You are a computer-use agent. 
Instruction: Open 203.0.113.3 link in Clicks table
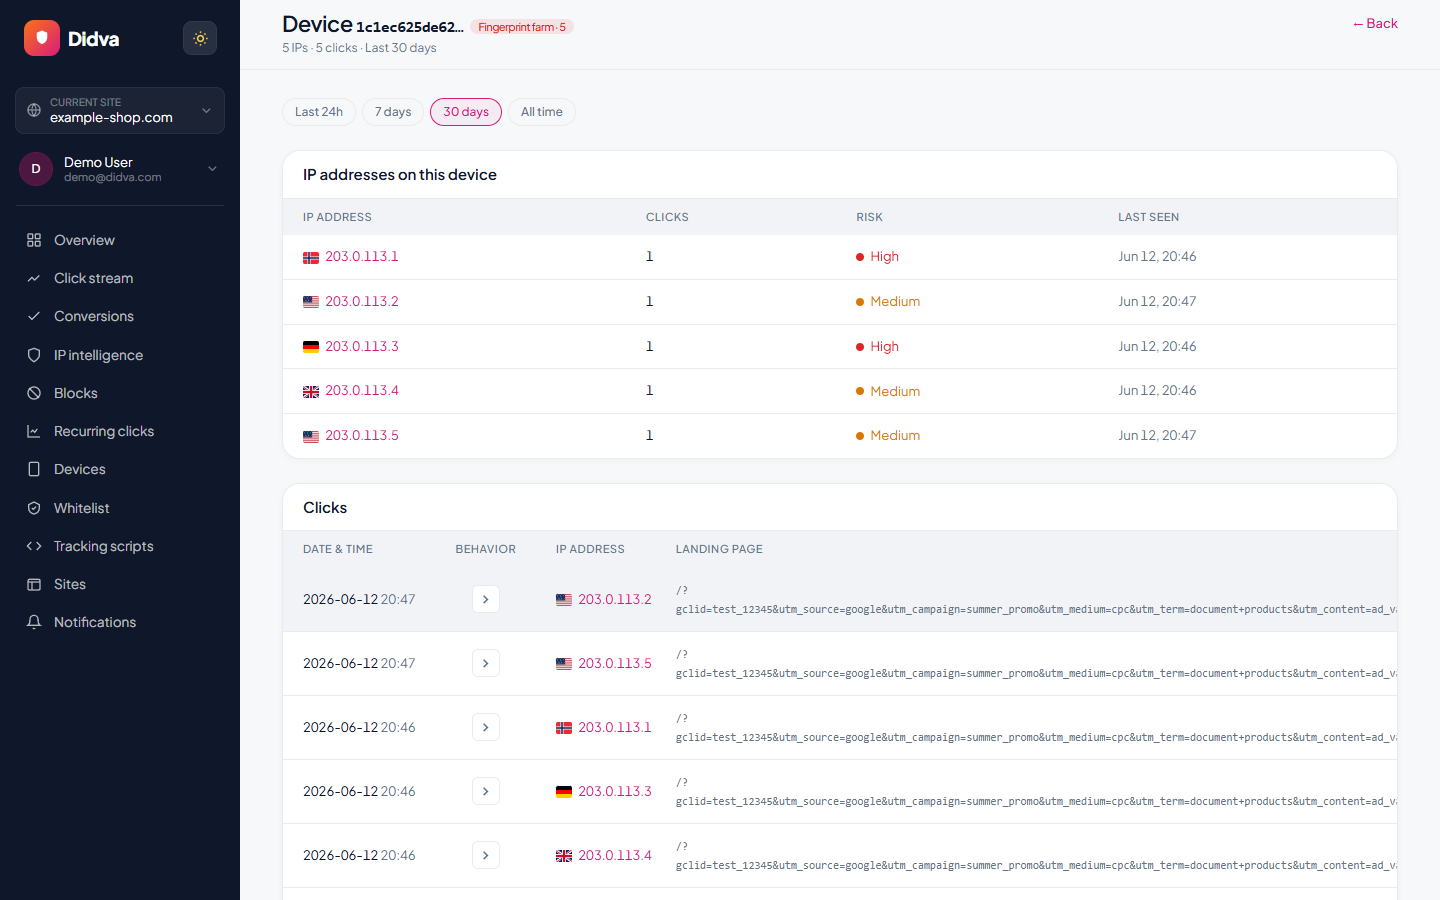614,791
